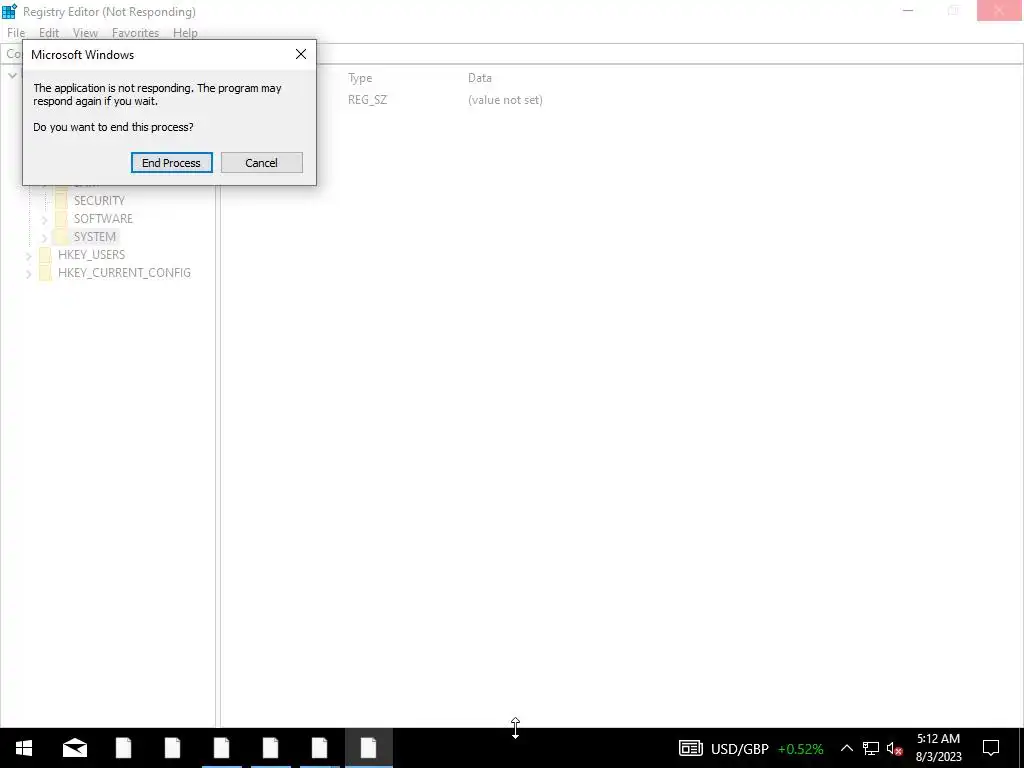Image resolution: width=1024 pixels, height=768 pixels.
Task: Select HKEY_CURRENT_CONFIG in the tree
Action: tap(124, 273)
